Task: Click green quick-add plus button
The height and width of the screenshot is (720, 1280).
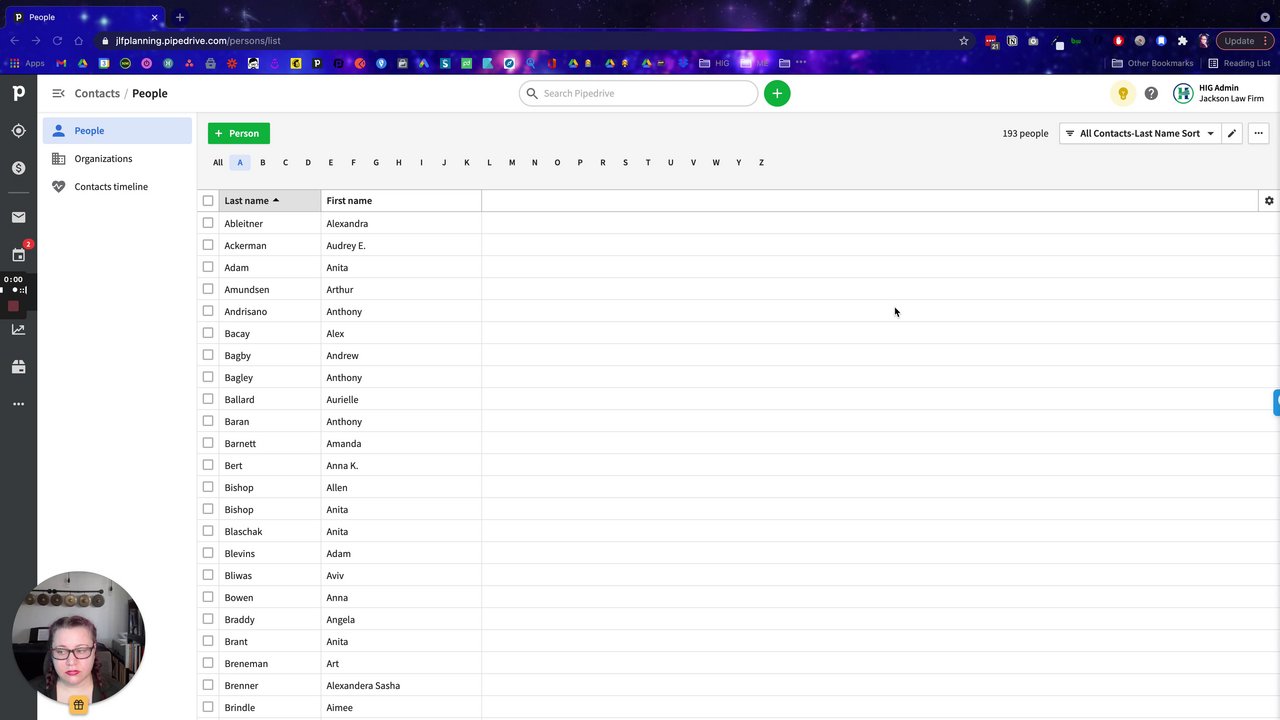Action: coord(777,93)
